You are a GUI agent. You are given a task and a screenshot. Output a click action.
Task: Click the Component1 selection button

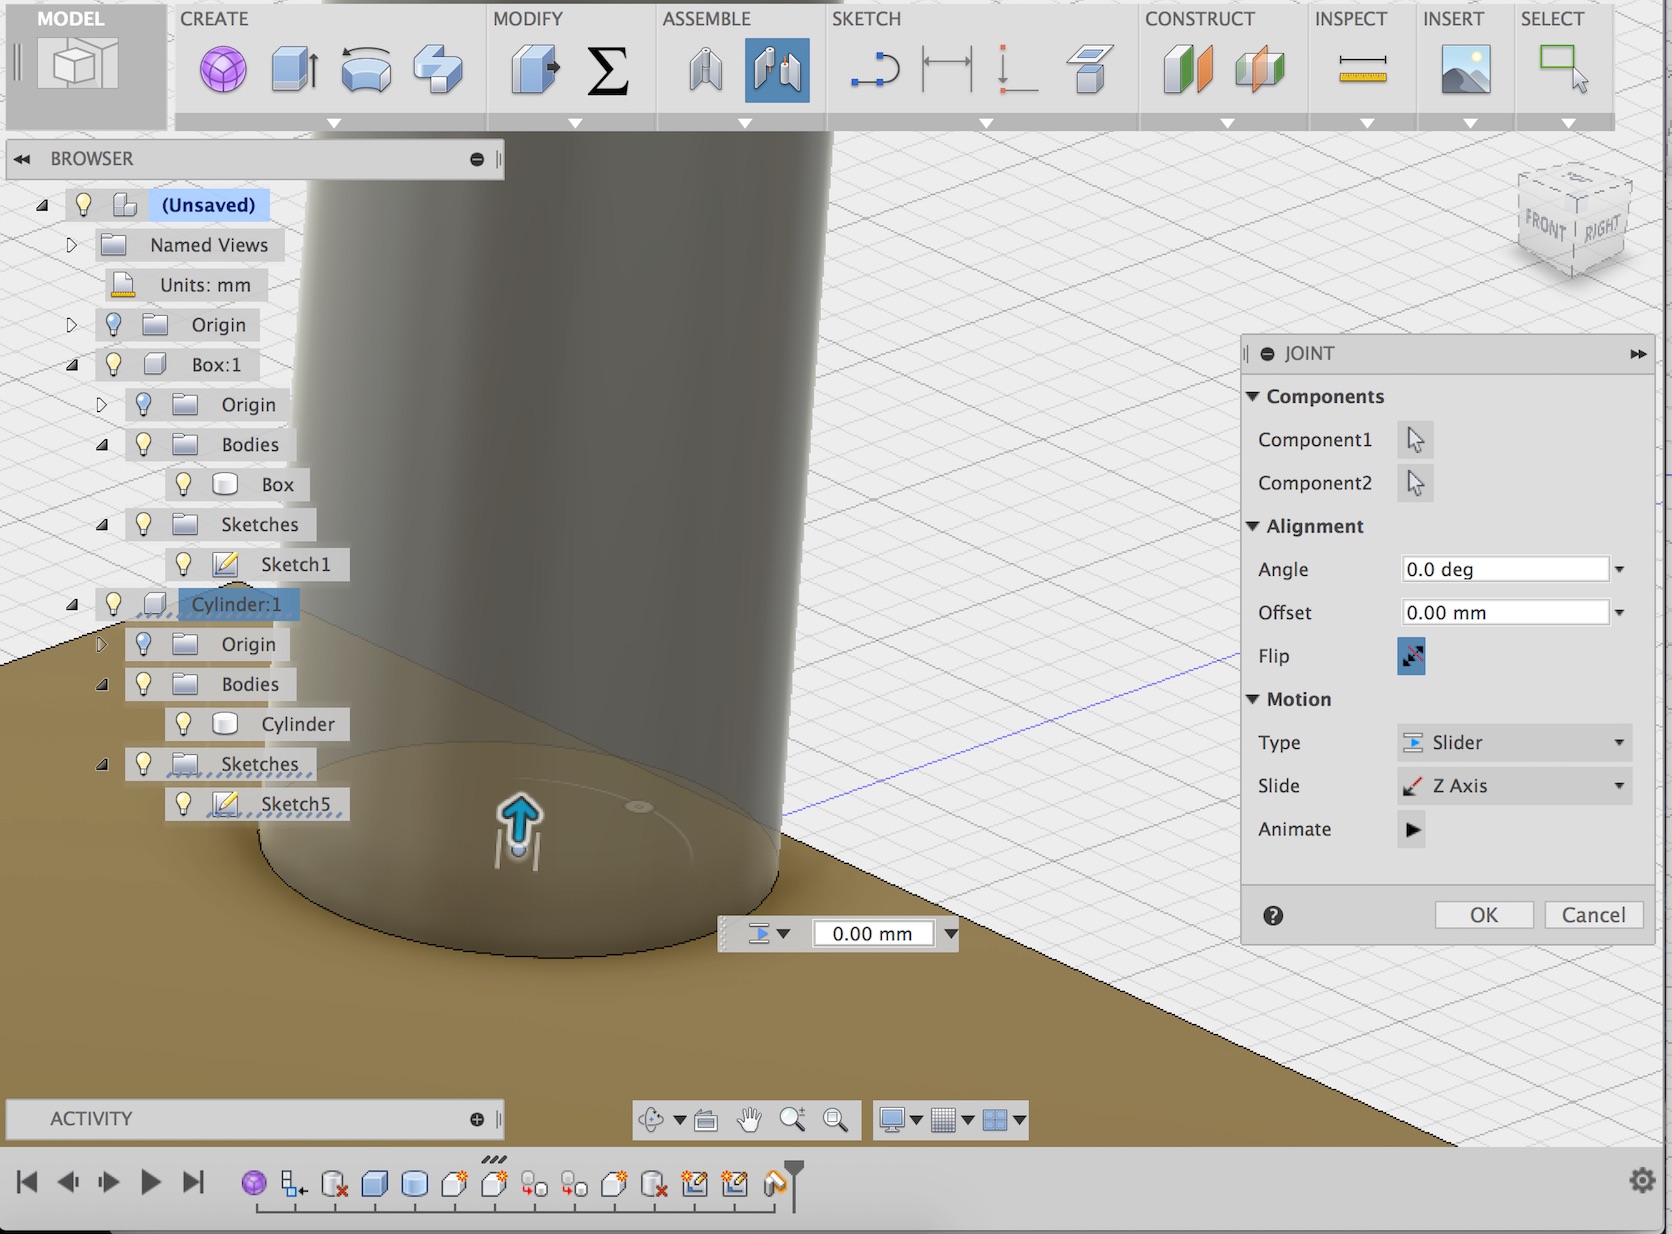point(1415,440)
